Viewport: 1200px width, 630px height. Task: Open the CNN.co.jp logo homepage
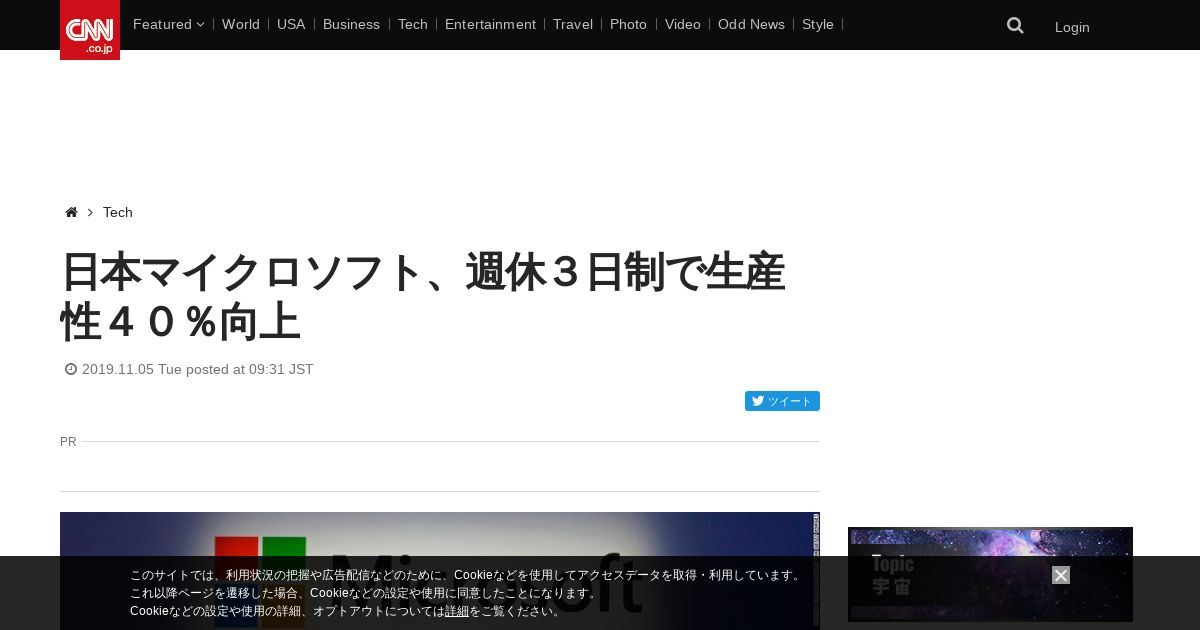click(x=90, y=30)
